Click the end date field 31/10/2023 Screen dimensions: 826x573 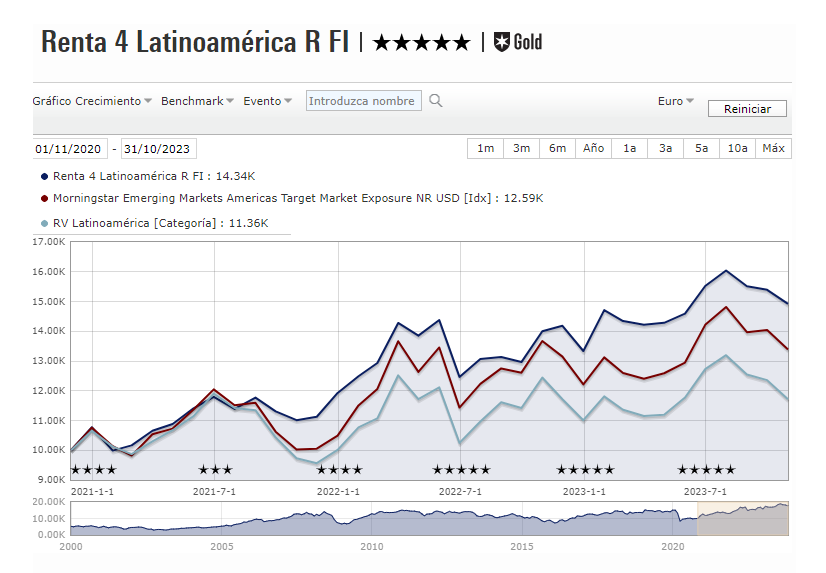159,149
